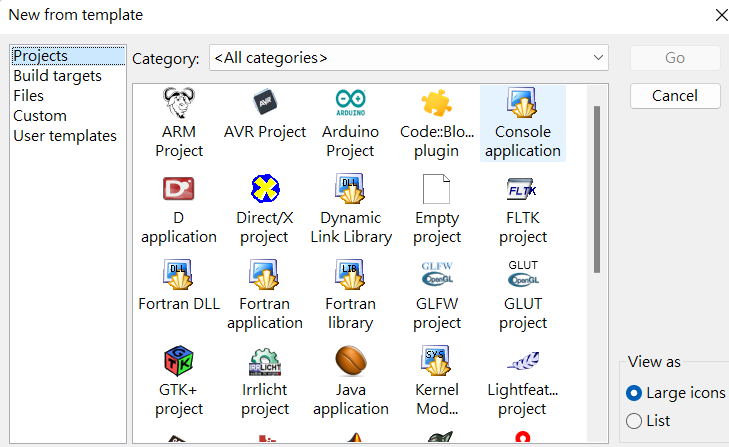The height and width of the screenshot is (447, 729).
Task: Select the GLUT project template
Action: tap(523, 295)
